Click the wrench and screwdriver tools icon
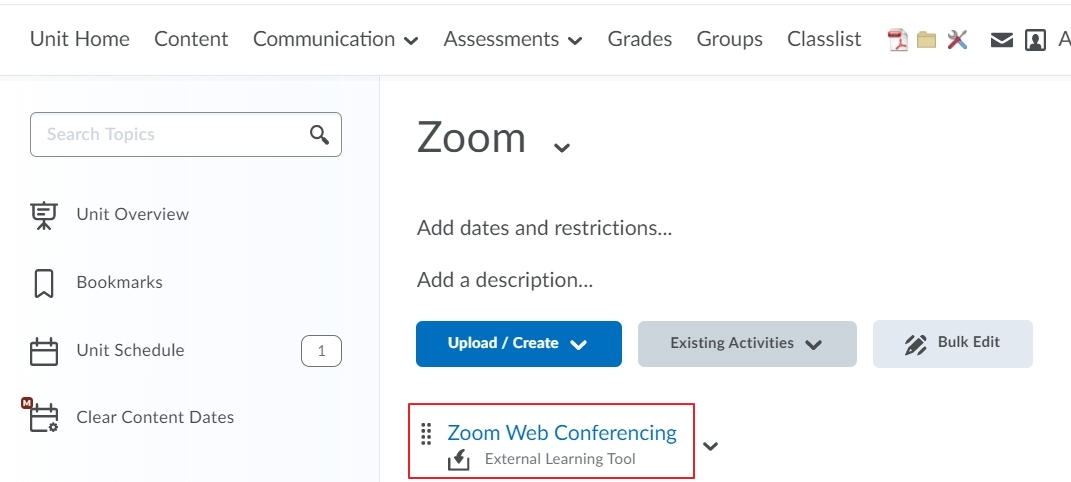 [x=958, y=40]
